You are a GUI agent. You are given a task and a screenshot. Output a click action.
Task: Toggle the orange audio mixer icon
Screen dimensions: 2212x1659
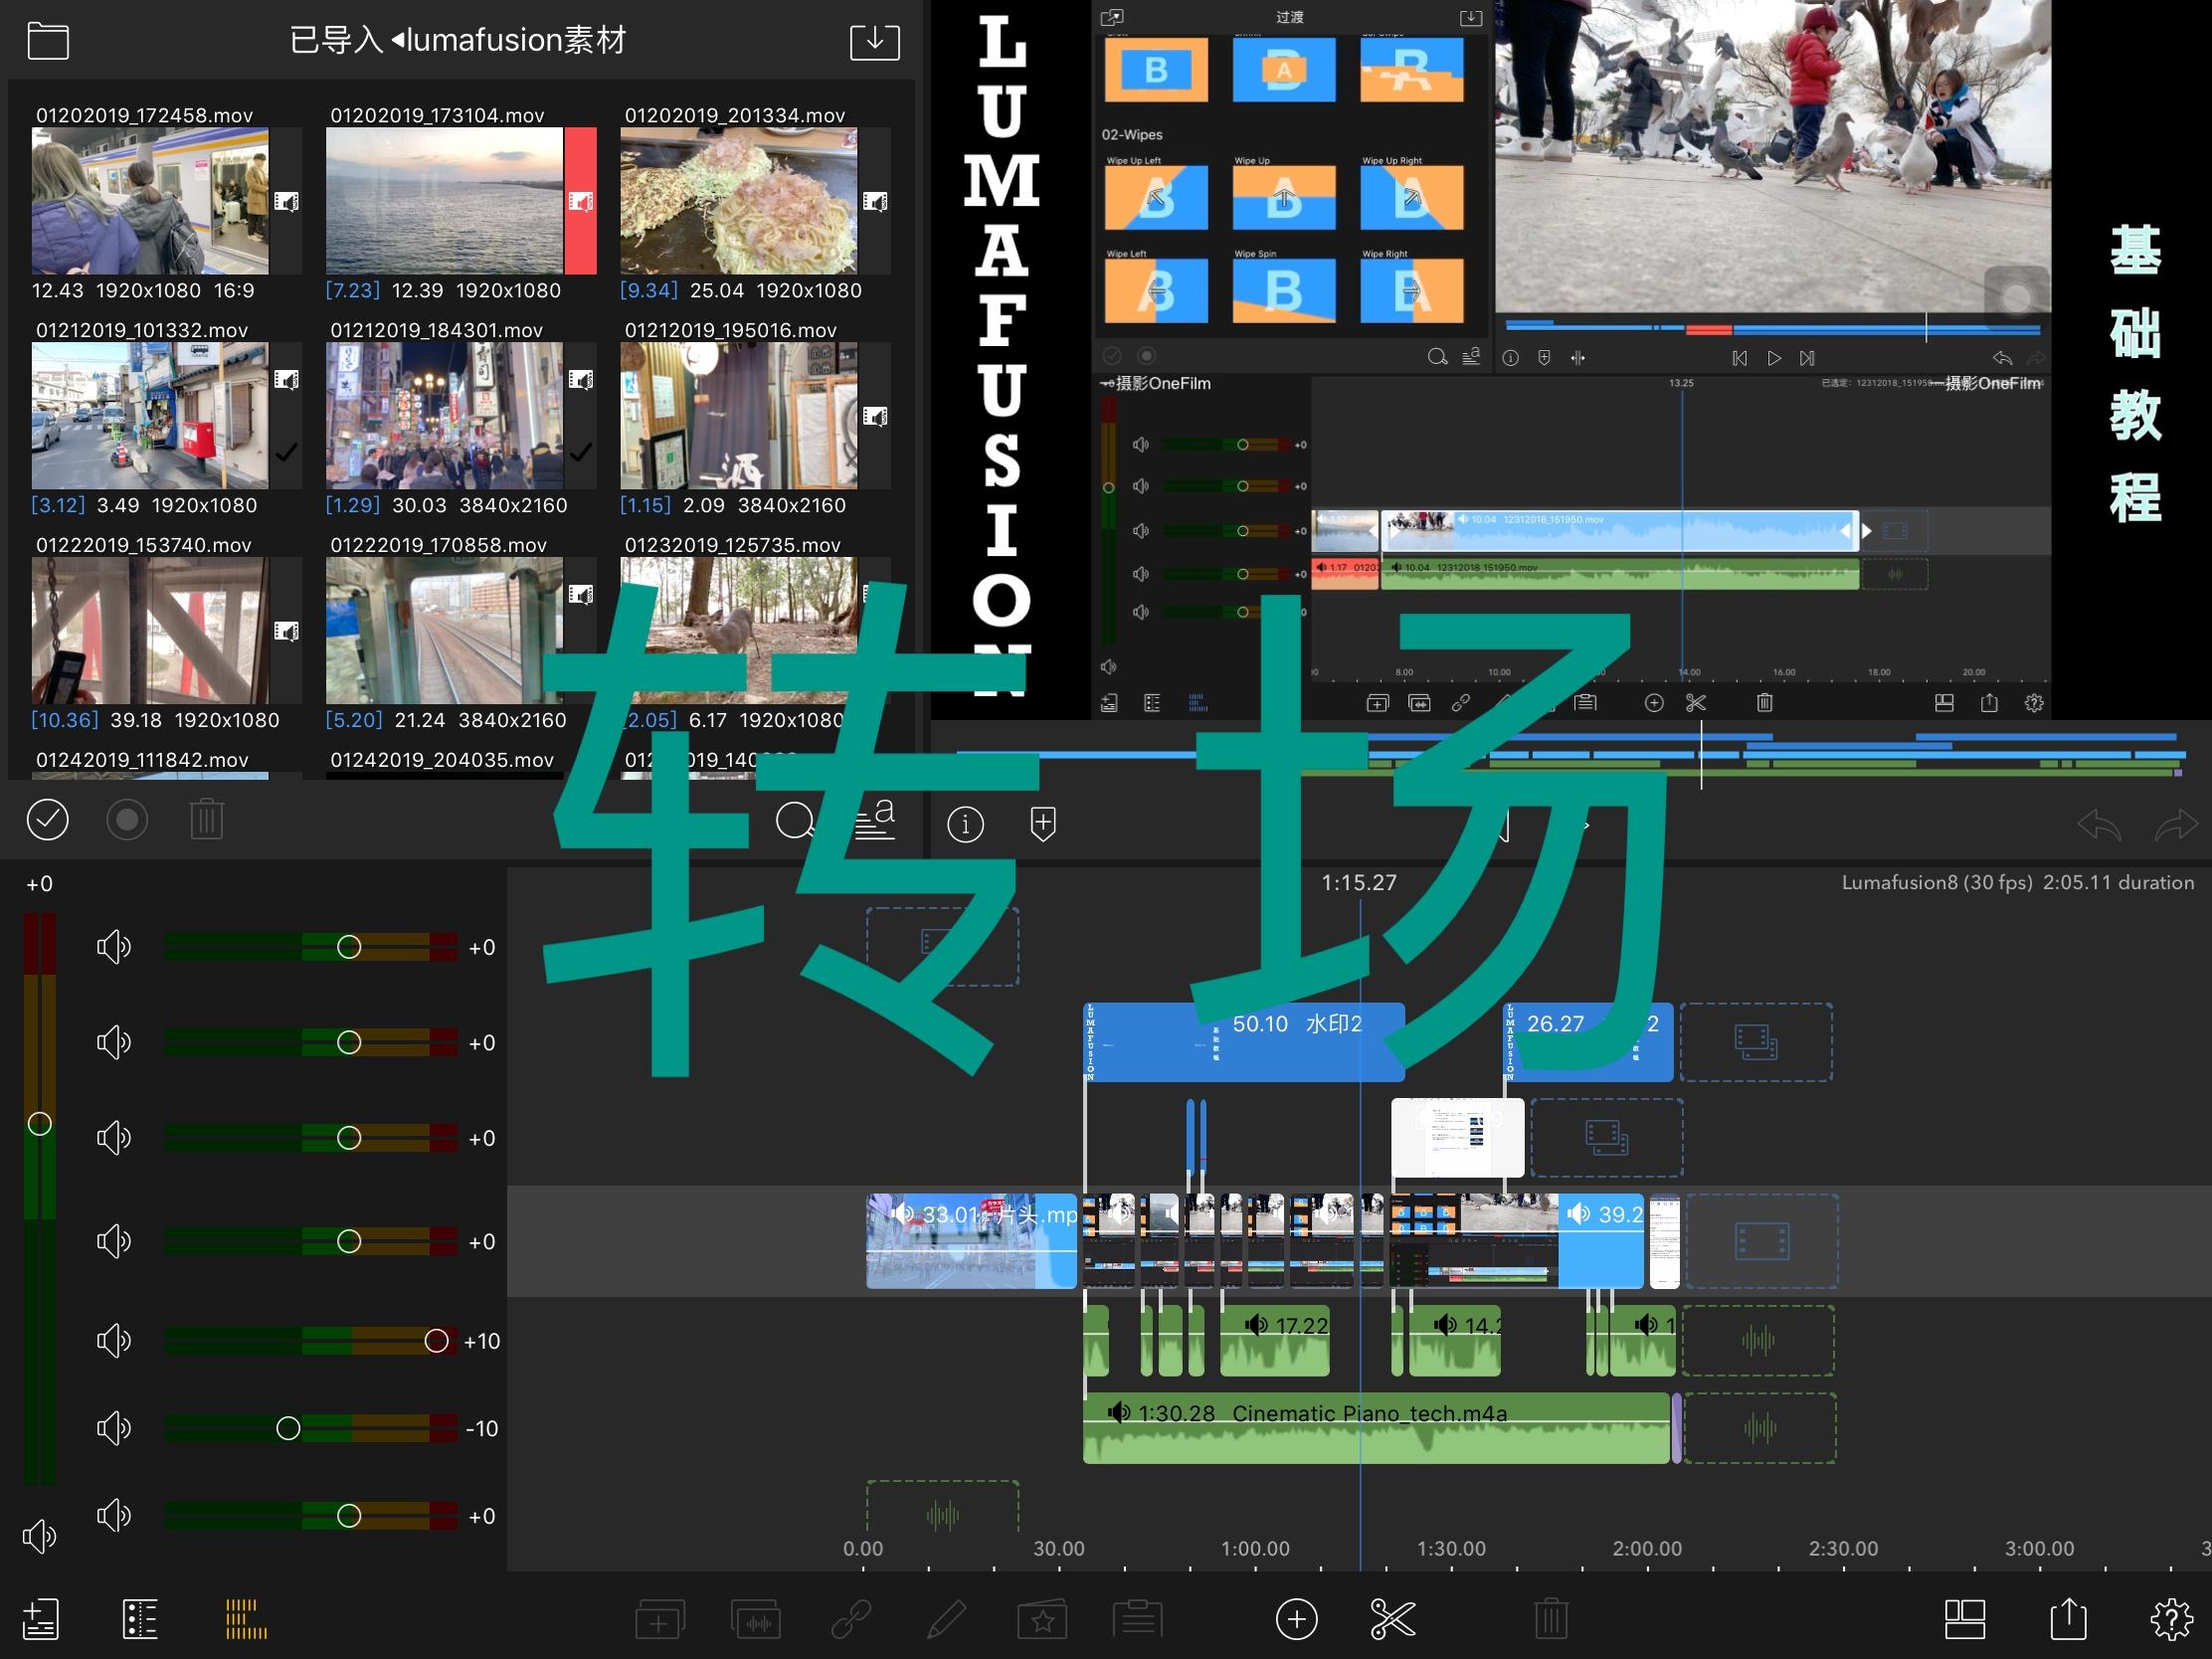coord(245,1619)
